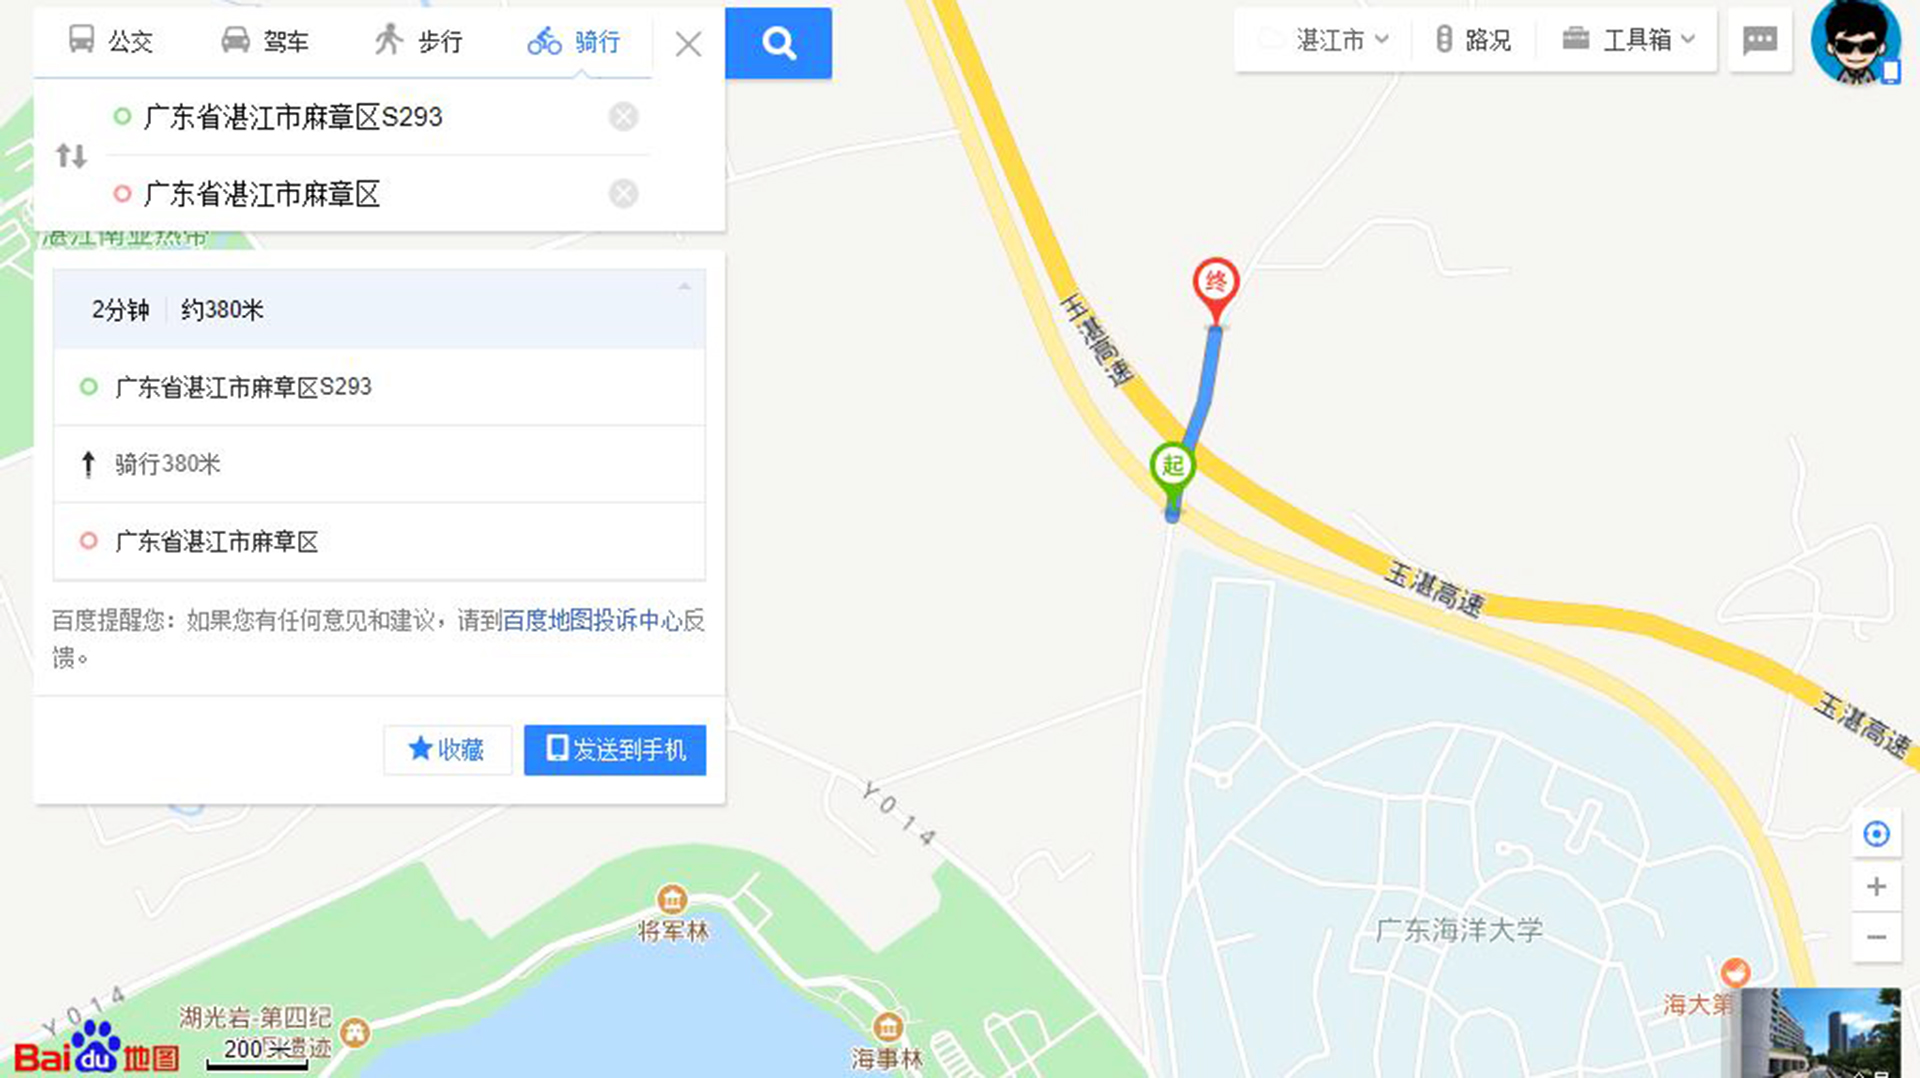1920x1078 pixels.
Task: Clear the destination location field
Action: click(623, 193)
